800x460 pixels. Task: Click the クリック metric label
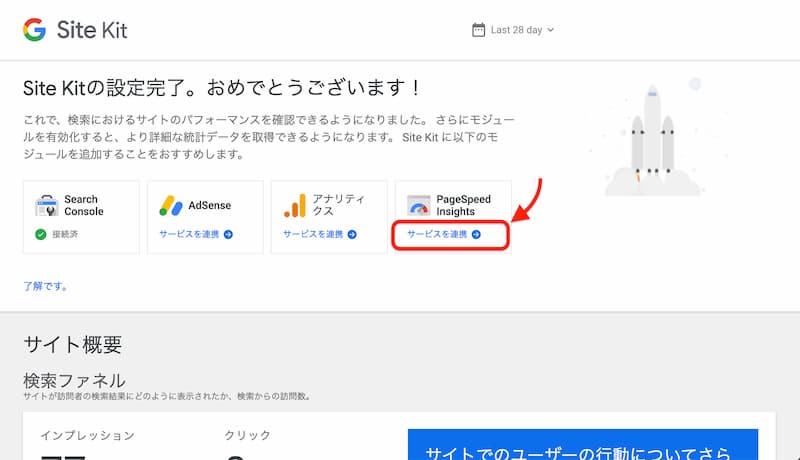[x=247, y=436]
